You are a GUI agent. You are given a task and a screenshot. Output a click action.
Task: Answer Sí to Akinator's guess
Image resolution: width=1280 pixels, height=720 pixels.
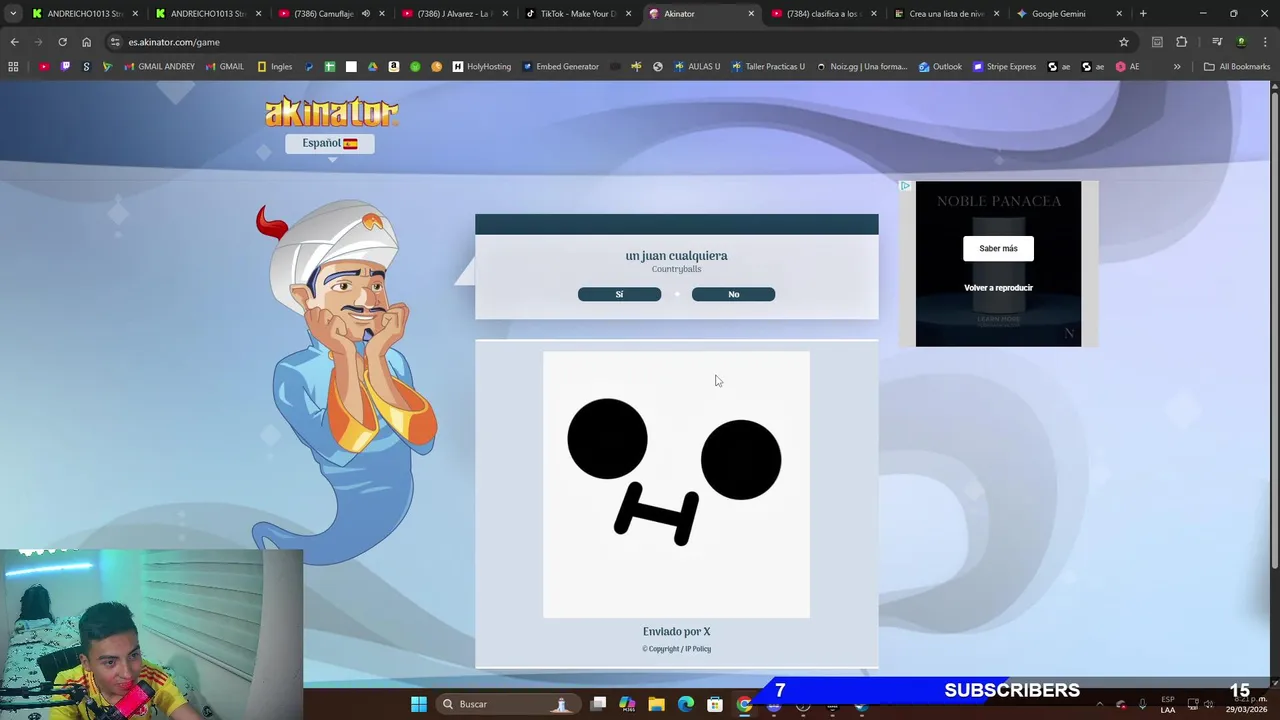click(x=619, y=294)
